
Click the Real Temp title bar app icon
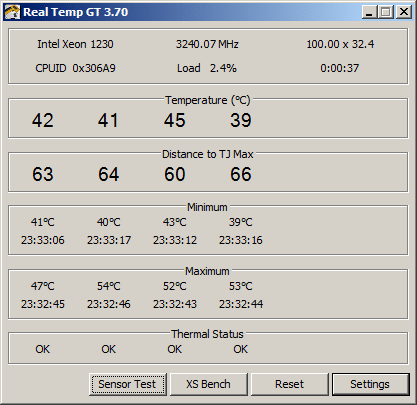[12, 12]
